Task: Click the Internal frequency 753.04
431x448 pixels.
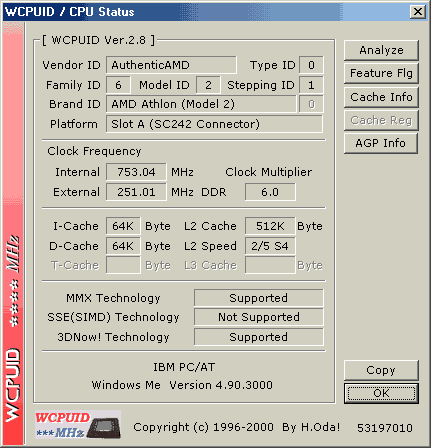Action: (x=136, y=172)
